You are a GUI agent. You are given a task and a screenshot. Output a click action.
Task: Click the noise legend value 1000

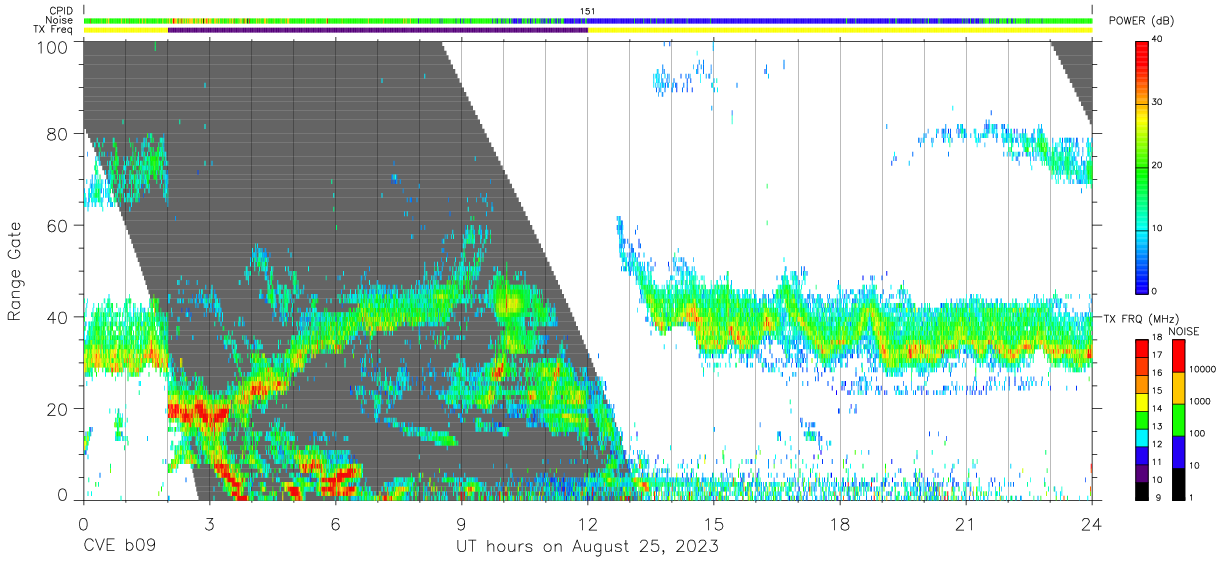pyautogui.click(x=1200, y=401)
